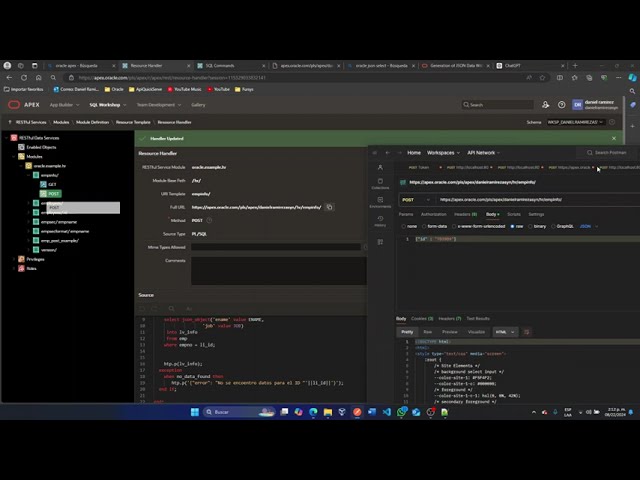Switch to Postman Params tab

pos(406,214)
